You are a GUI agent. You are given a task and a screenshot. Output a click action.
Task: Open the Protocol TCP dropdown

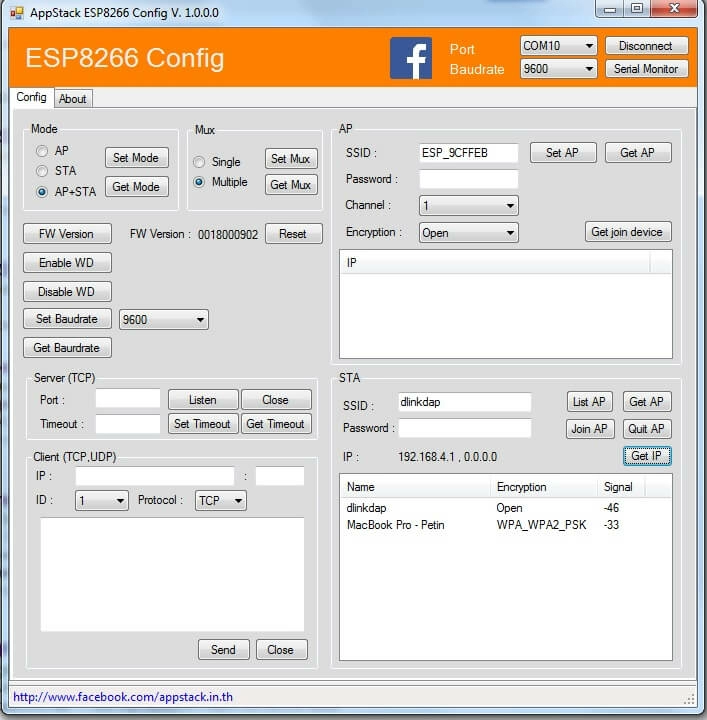point(220,500)
